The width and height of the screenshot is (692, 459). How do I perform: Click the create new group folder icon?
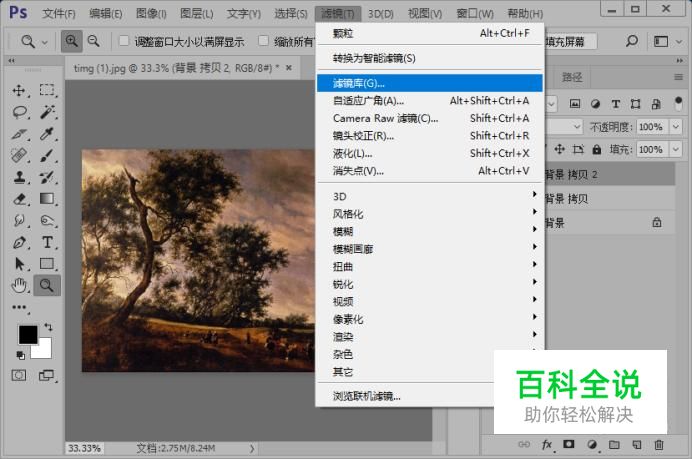(614, 444)
